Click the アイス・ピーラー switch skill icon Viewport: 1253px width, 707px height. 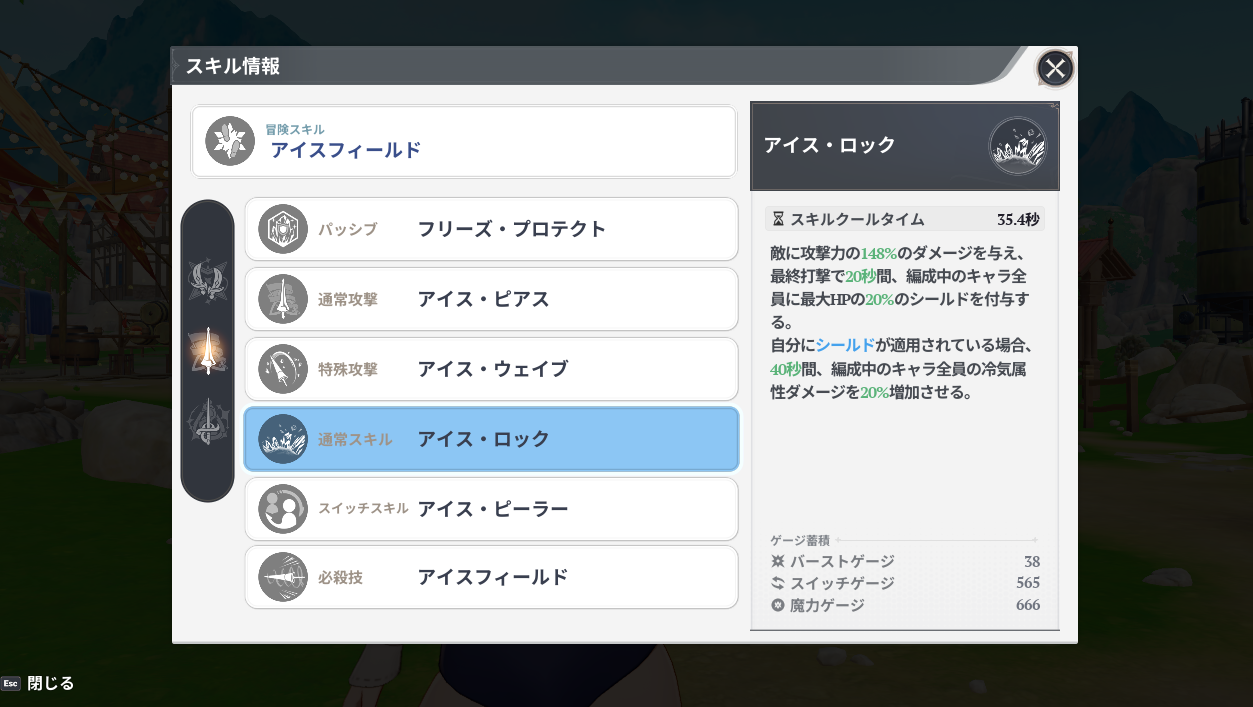click(x=283, y=508)
